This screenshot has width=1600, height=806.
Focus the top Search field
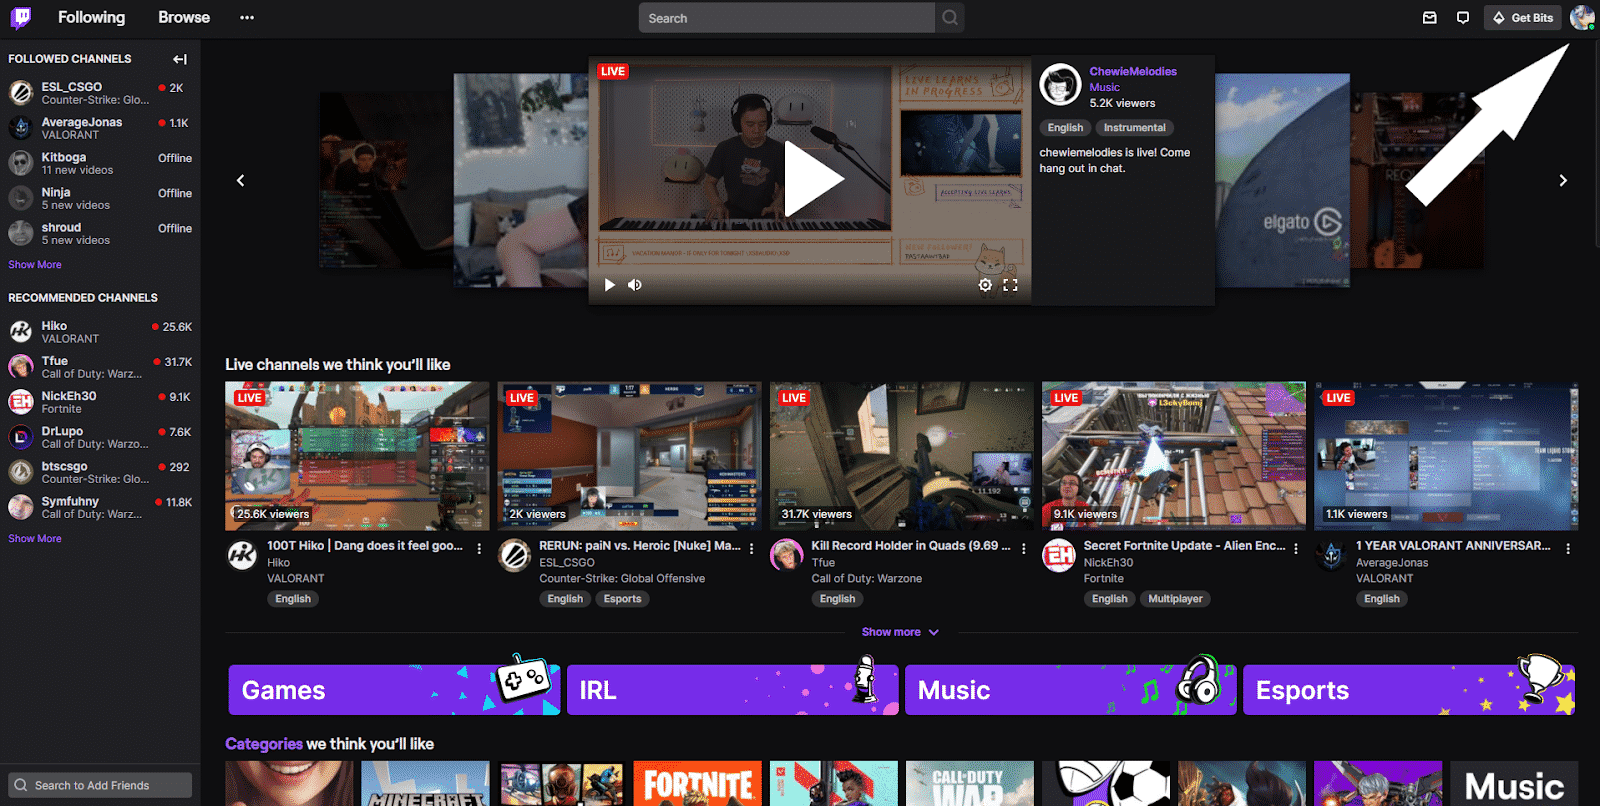pyautogui.click(x=787, y=18)
